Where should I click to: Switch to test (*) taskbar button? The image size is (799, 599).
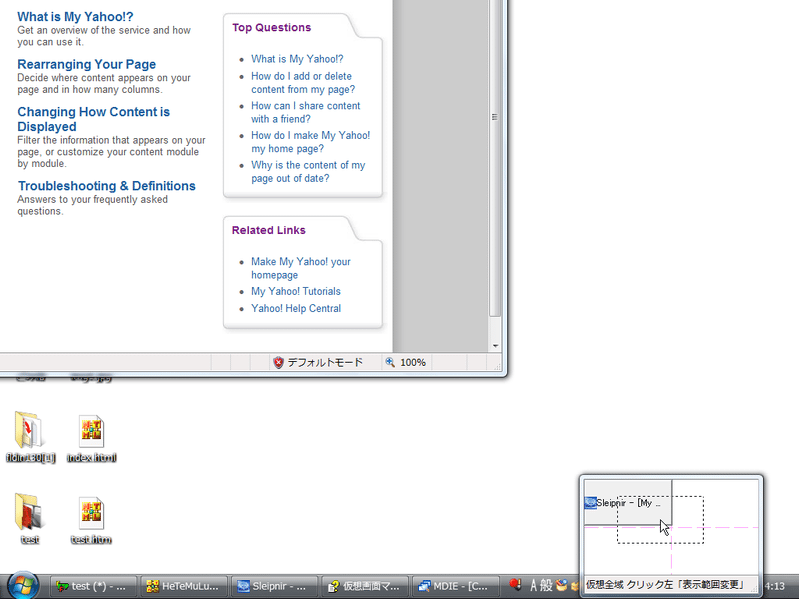click(93, 586)
